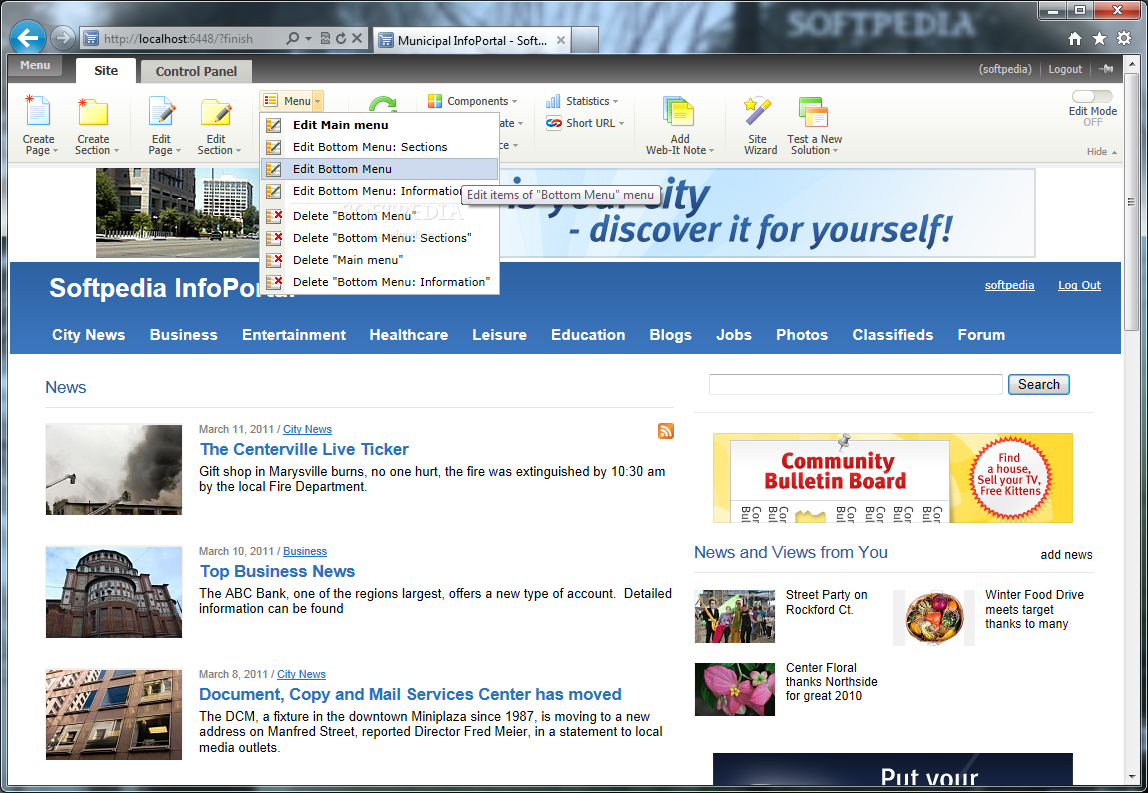
Task: Click the Create Page icon
Action: pos(37,111)
